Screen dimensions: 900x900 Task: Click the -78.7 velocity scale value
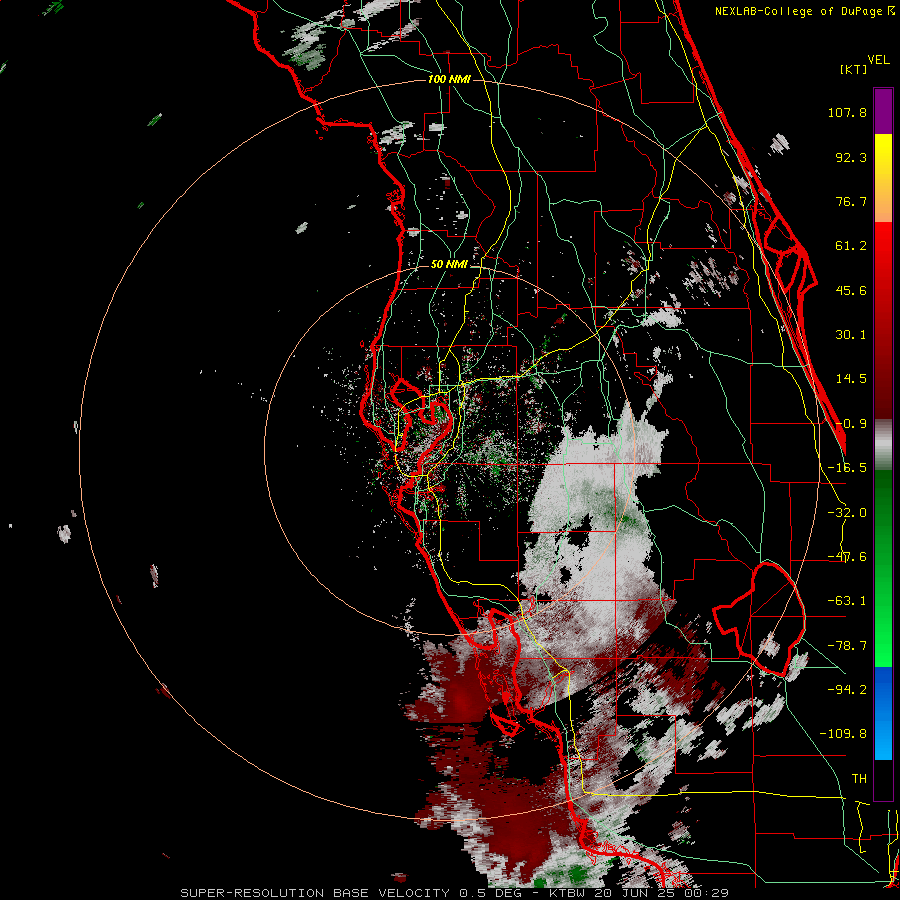847,646
